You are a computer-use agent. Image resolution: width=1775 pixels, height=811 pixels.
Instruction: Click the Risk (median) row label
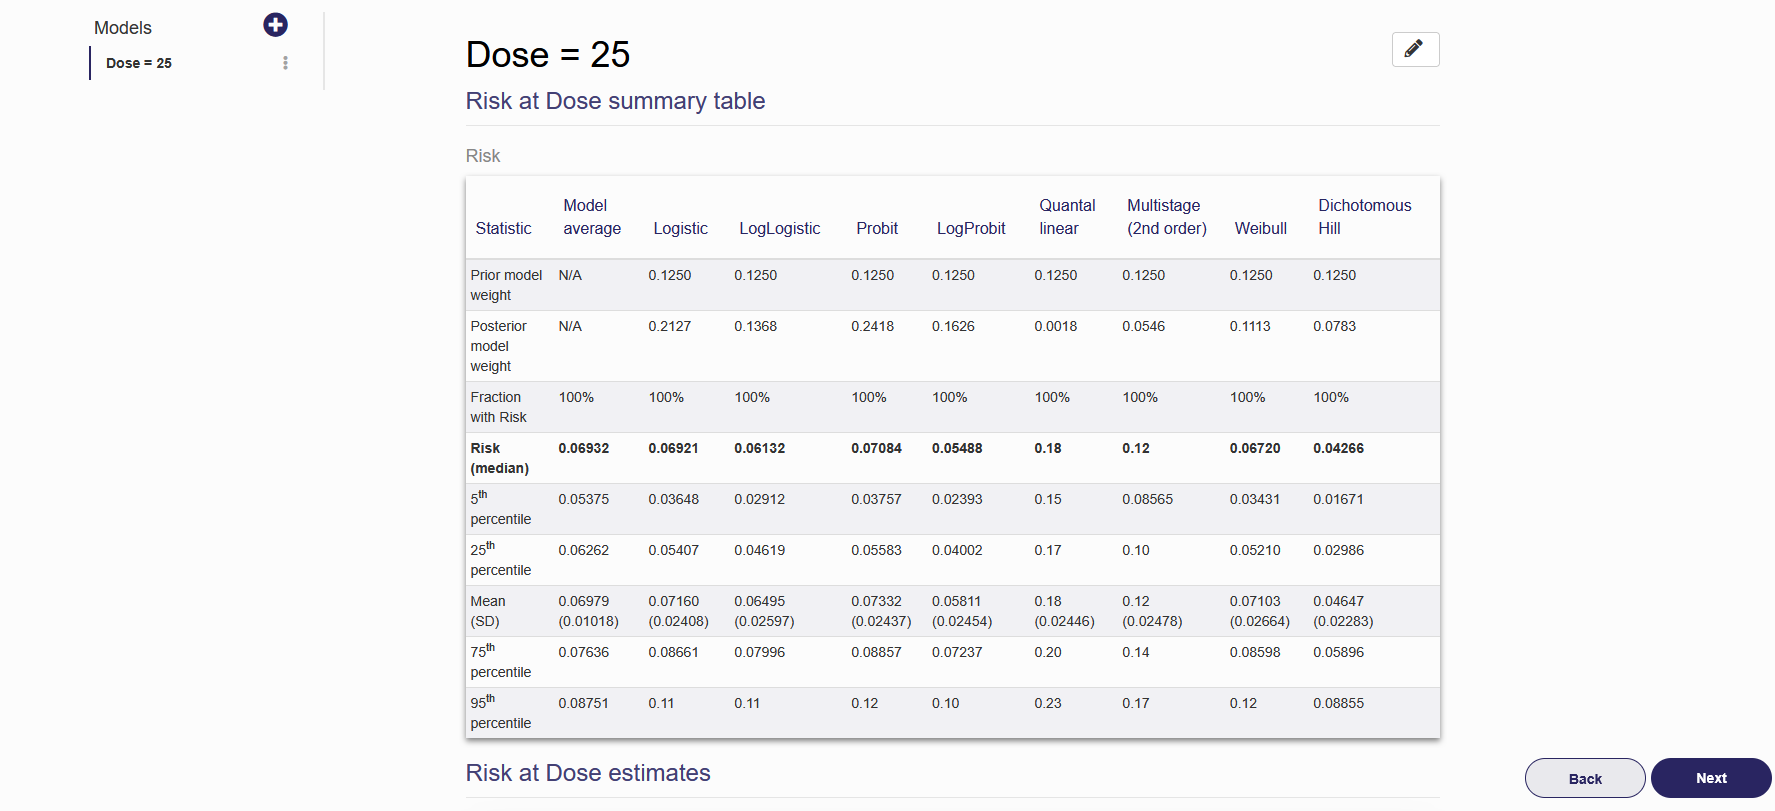click(x=499, y=458)
